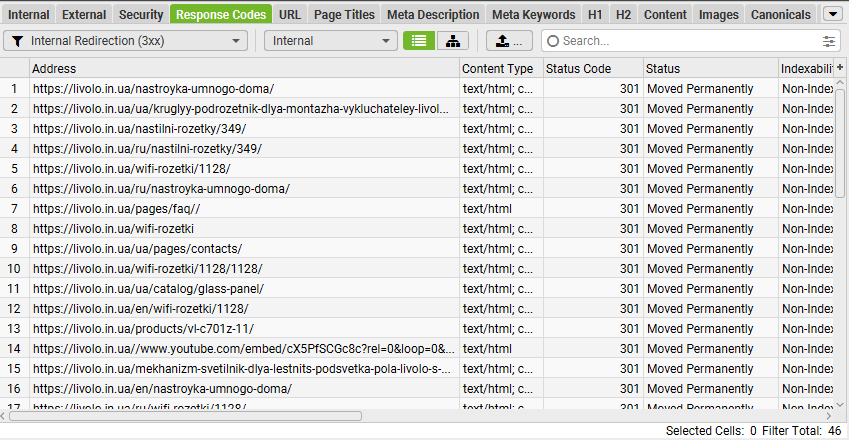Select the mekhanizm-svetilnik URL in row 15
The height and width of the screenshot is (440, 849).
tap(241, 369)
